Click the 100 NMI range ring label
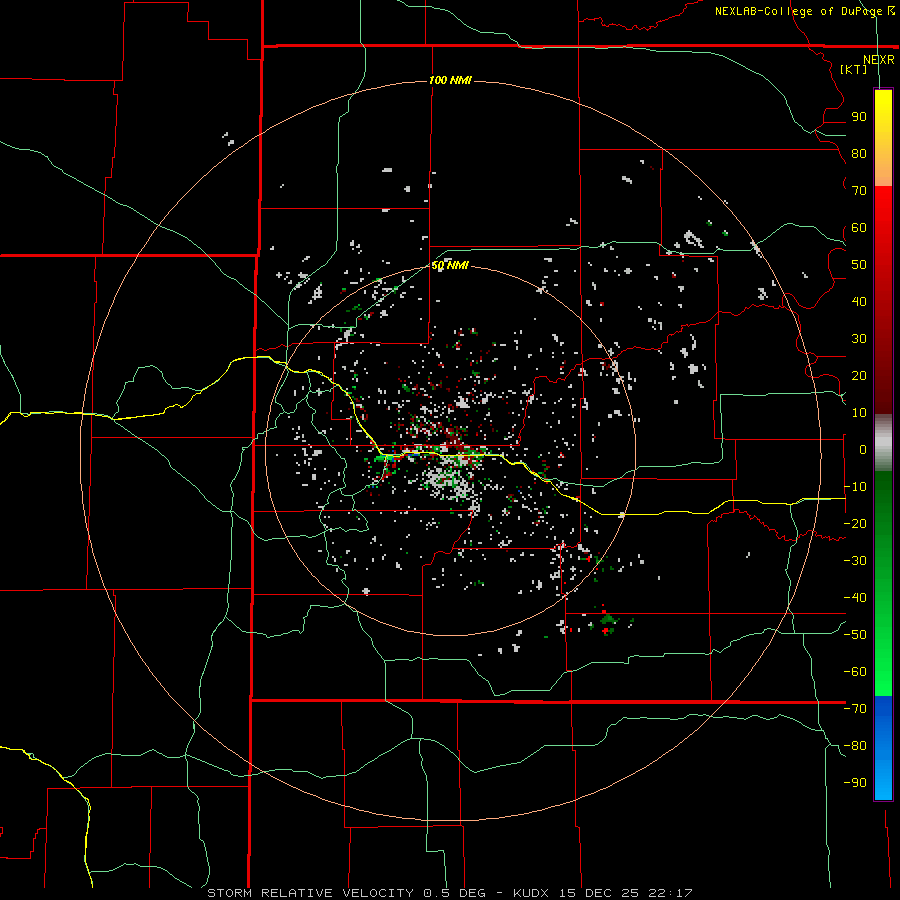 click(451, 80)
